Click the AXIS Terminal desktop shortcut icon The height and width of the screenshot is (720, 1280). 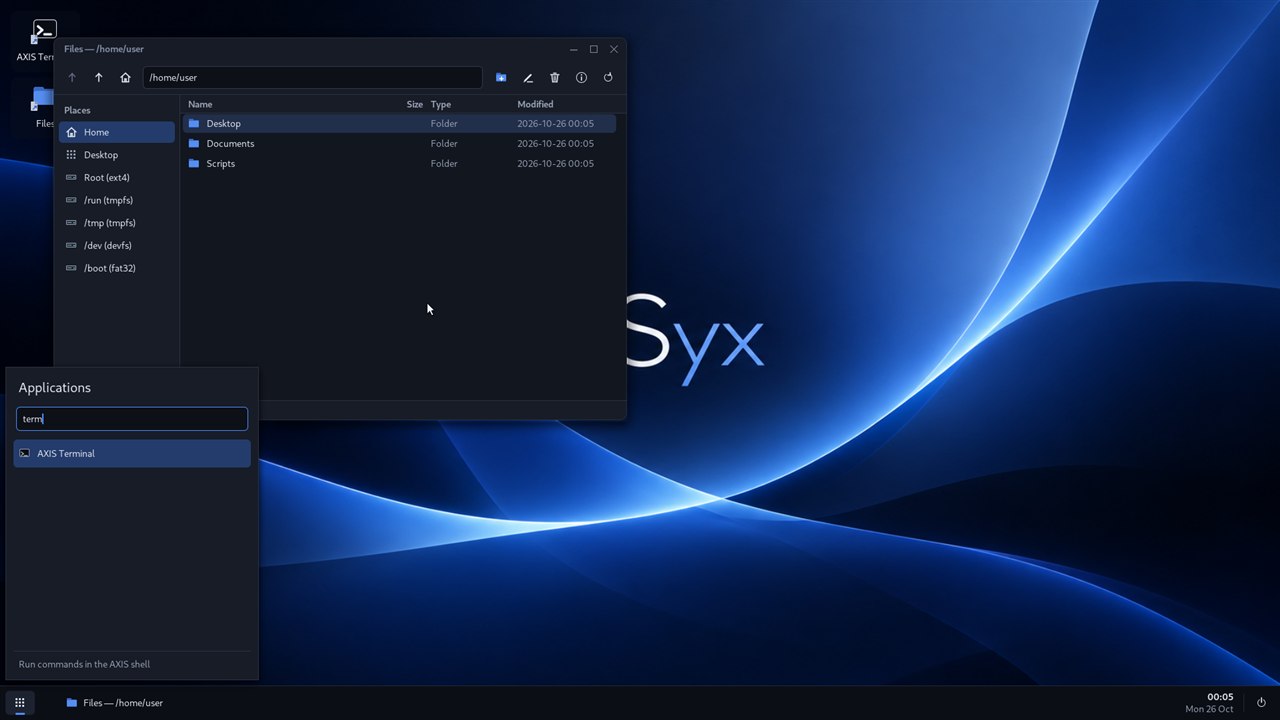pyautogui.click(x=44, y=30)
